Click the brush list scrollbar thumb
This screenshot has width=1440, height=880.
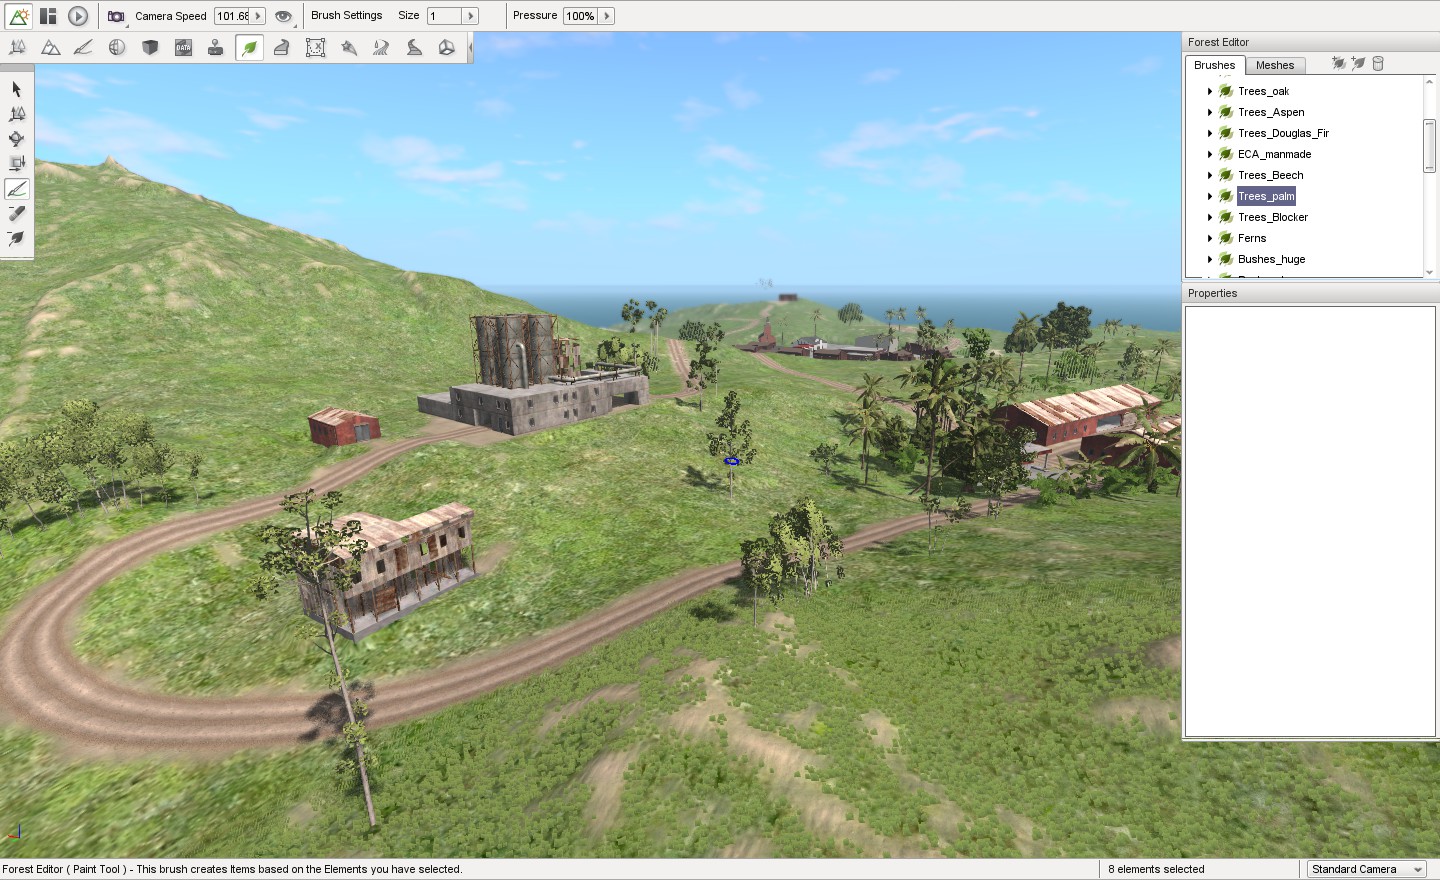(1429, 146)
